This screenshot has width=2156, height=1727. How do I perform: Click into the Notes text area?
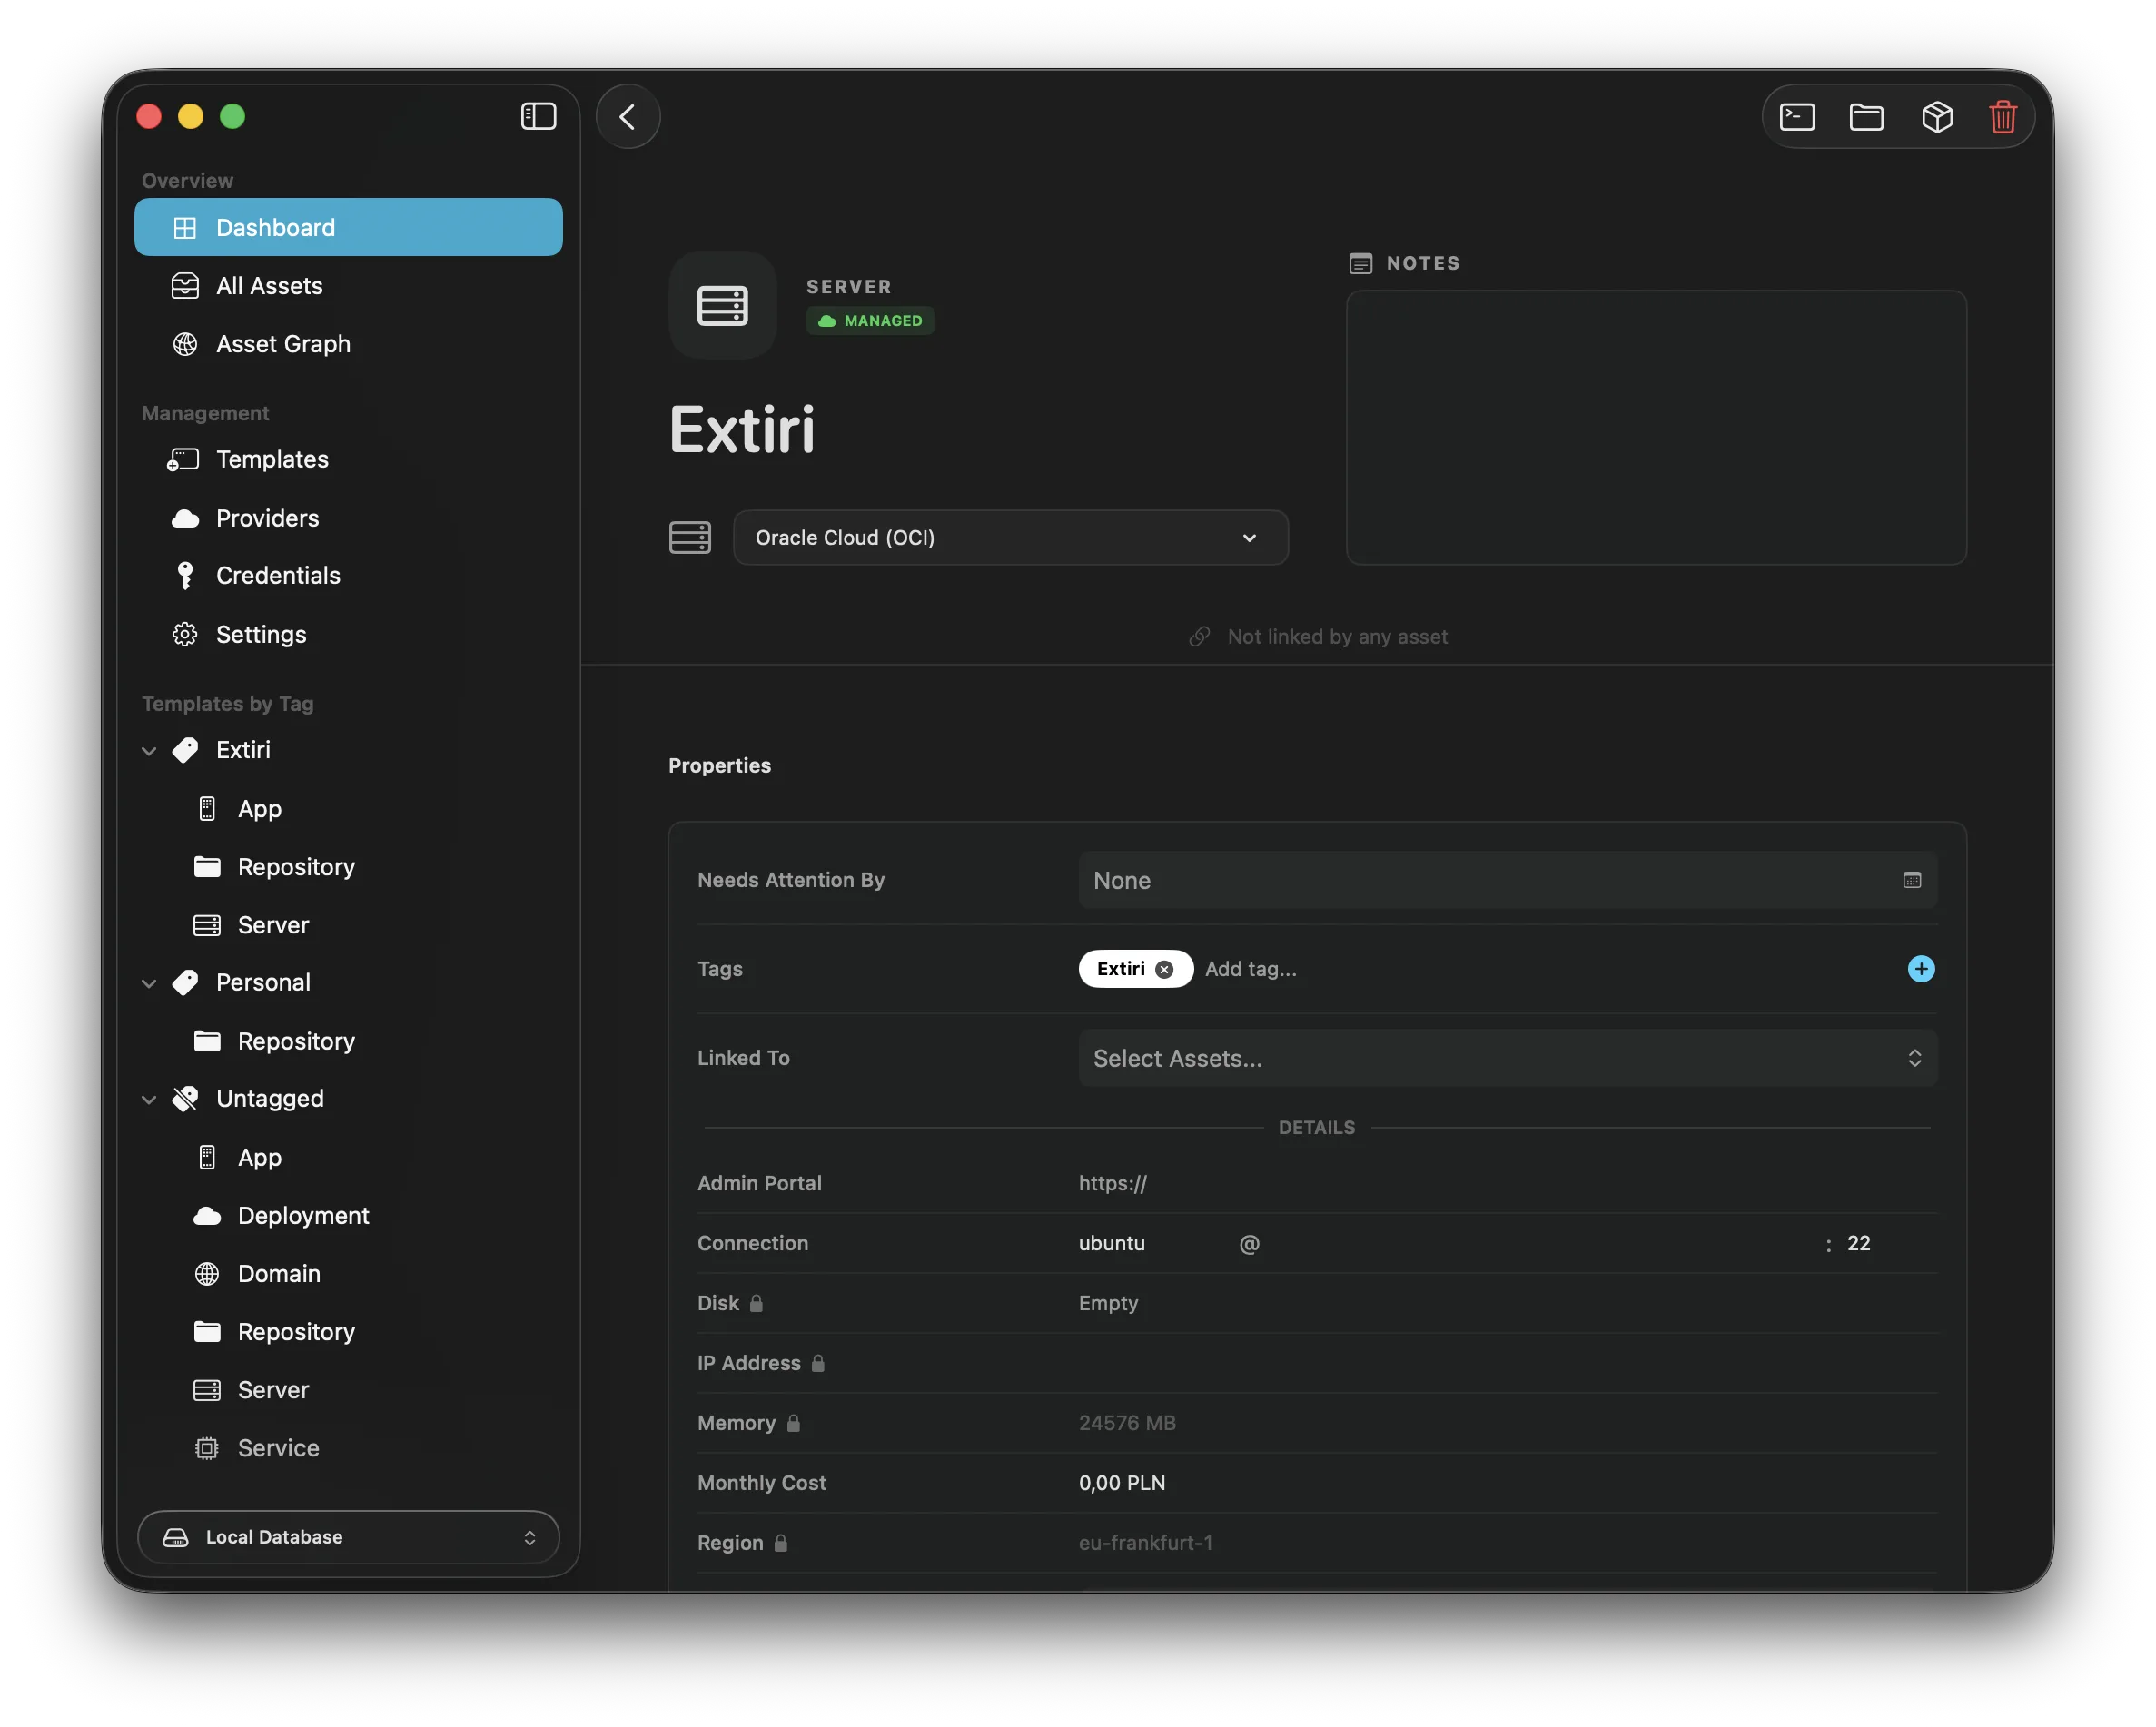(x=1656, y=428)
